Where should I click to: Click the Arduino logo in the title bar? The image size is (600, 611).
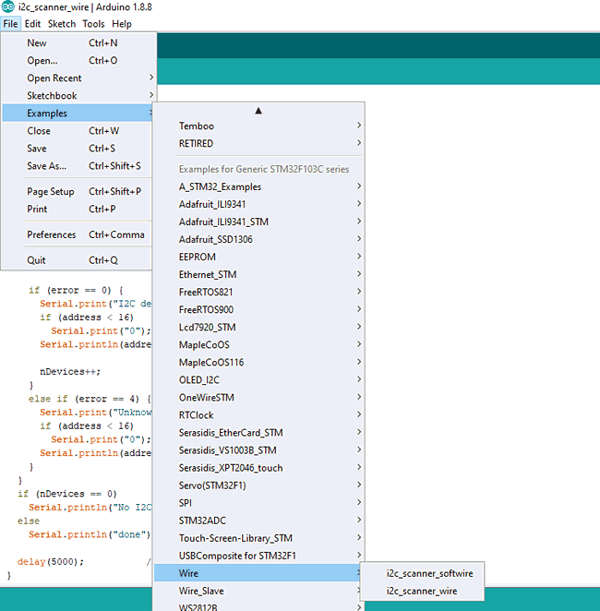tap(8, 7)
